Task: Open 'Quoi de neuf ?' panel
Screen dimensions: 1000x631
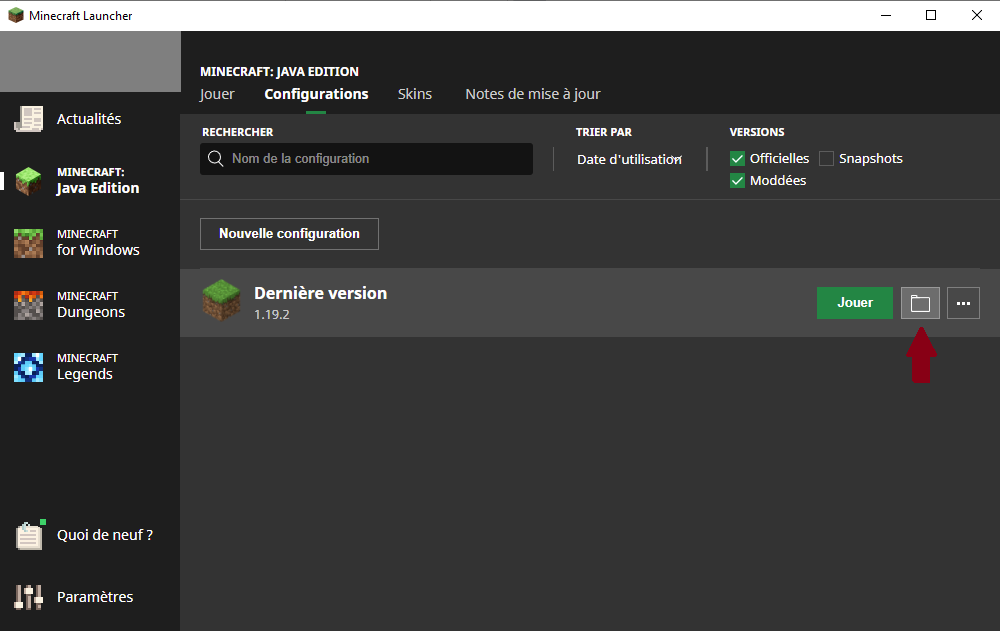Action: 29,535
